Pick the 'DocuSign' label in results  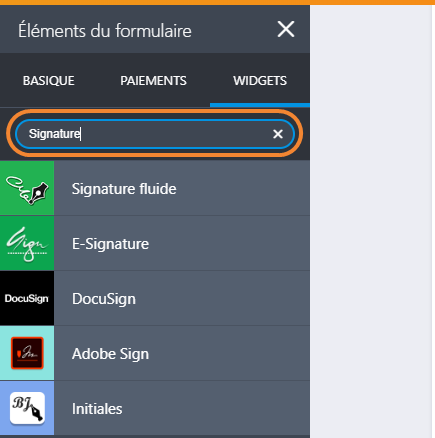[x=104, y=299]
